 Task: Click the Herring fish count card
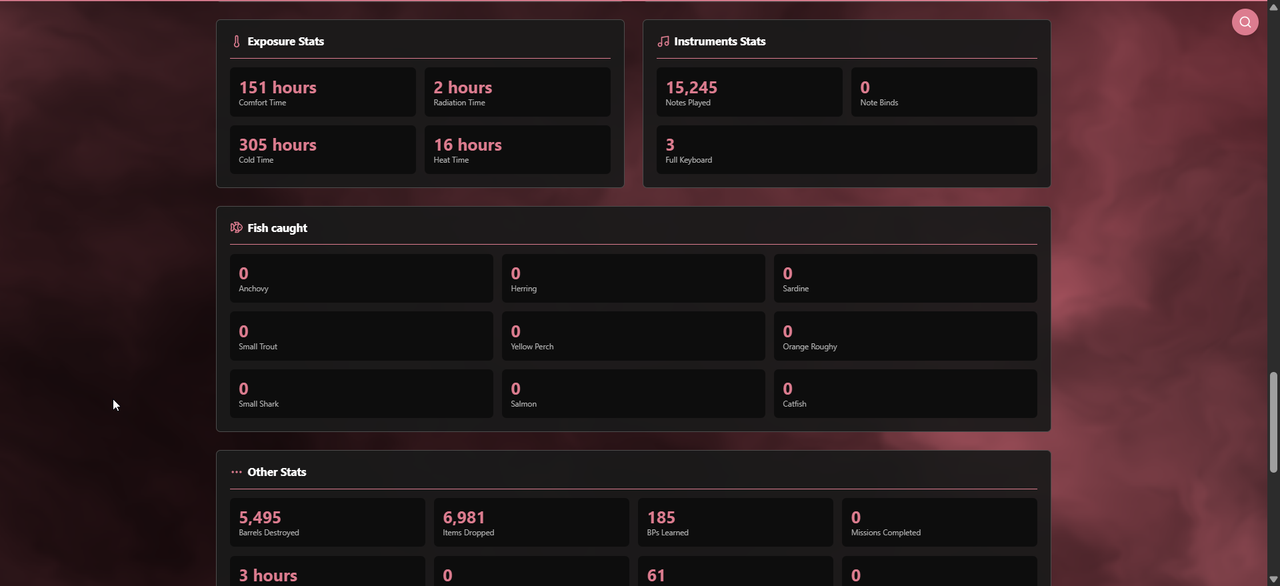click(633, 278)
